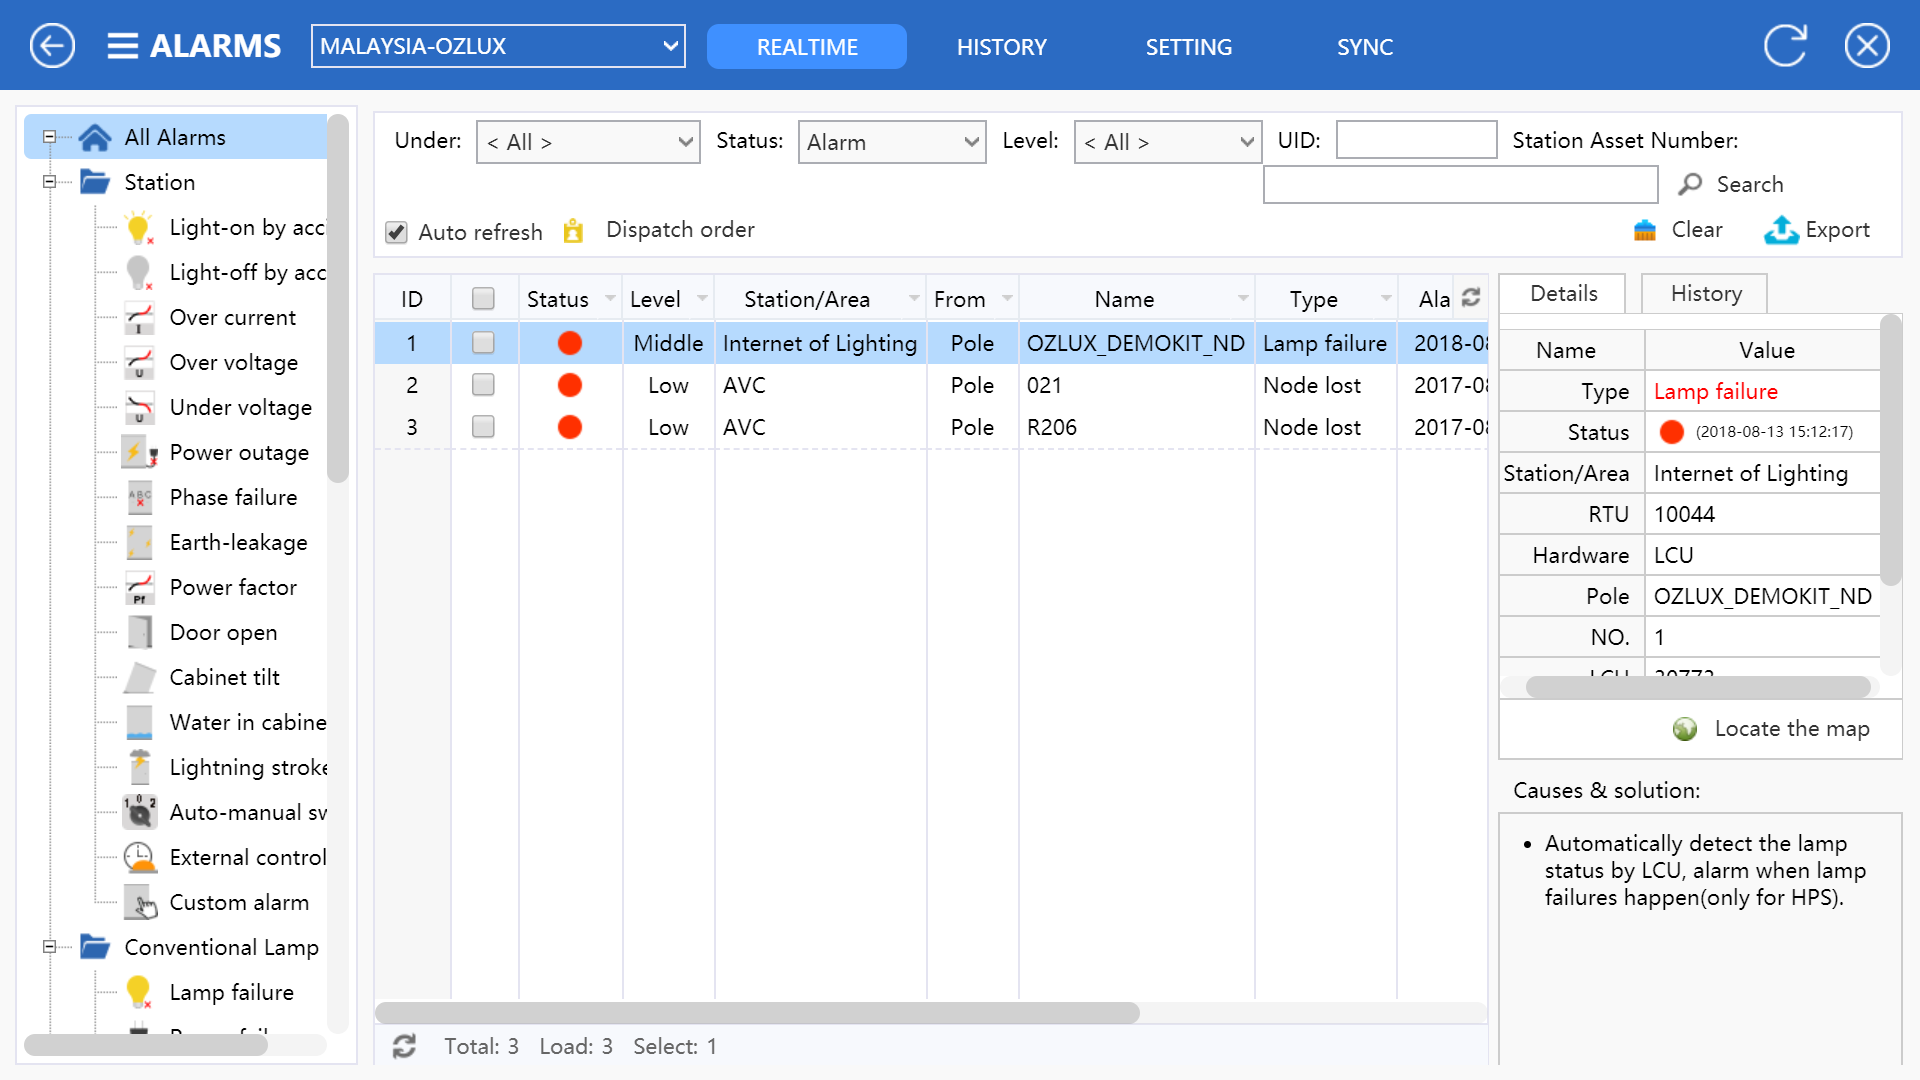Click the Clear filter icon
This screenshot has height=1080, width=1920.
[1645, 230]
